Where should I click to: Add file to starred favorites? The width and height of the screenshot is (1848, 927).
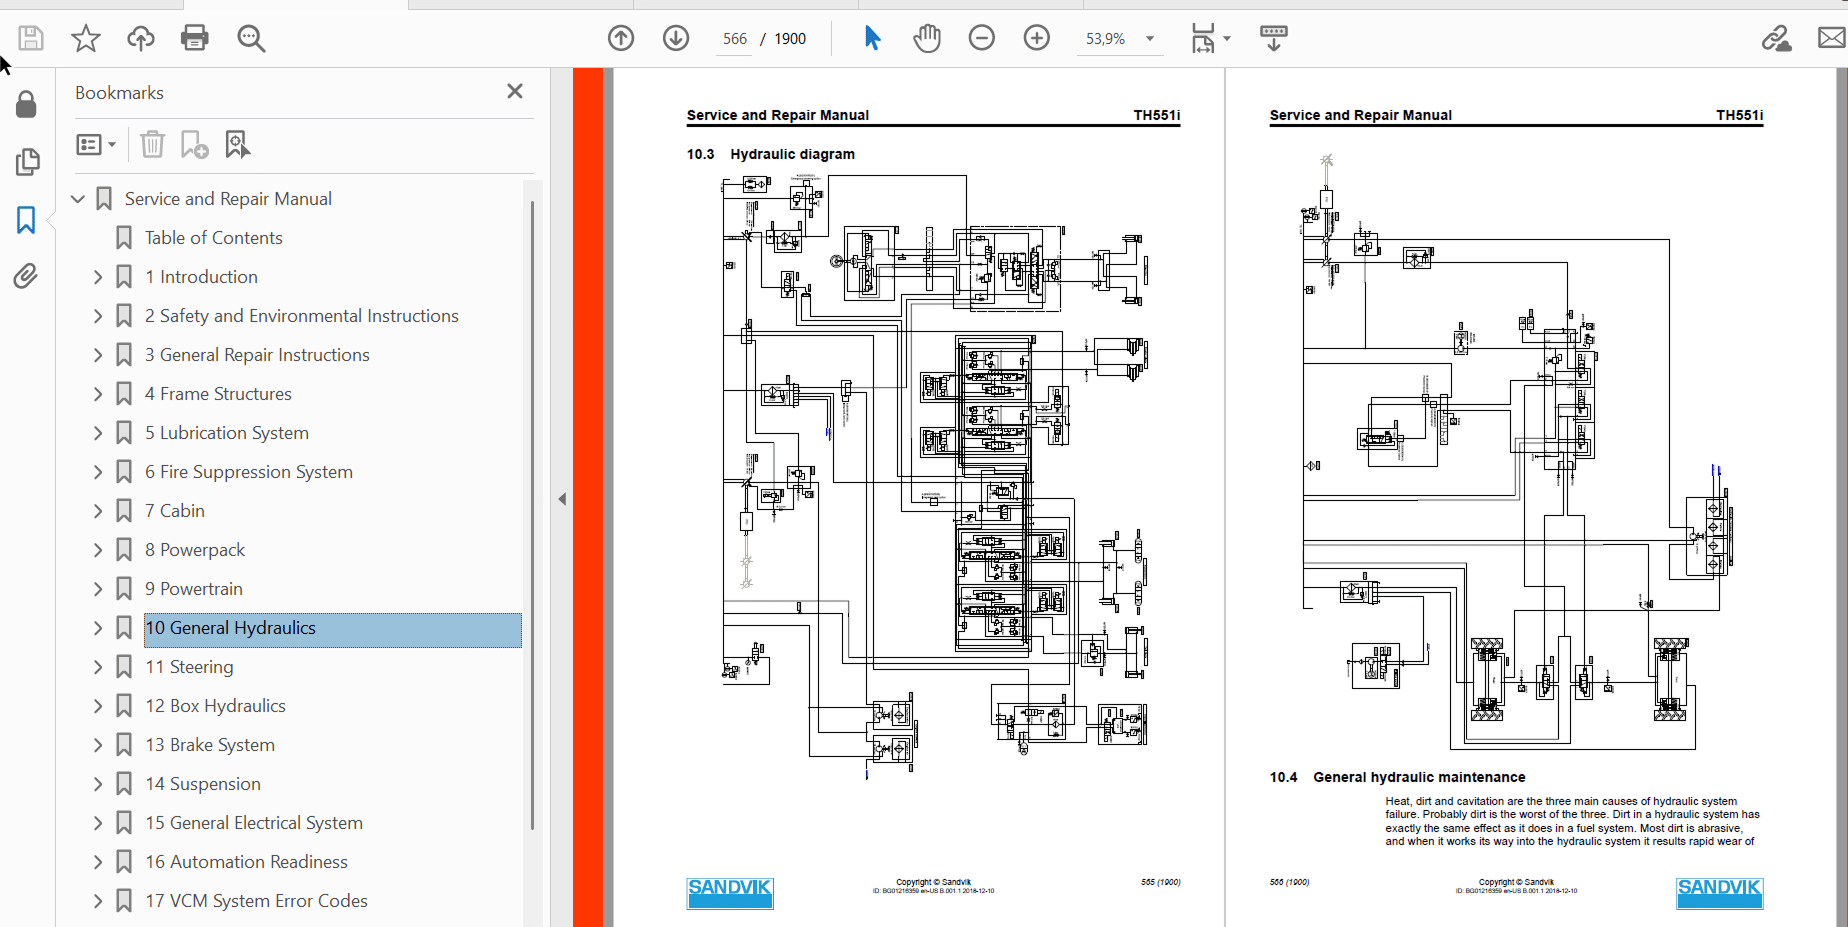point(86,38)
